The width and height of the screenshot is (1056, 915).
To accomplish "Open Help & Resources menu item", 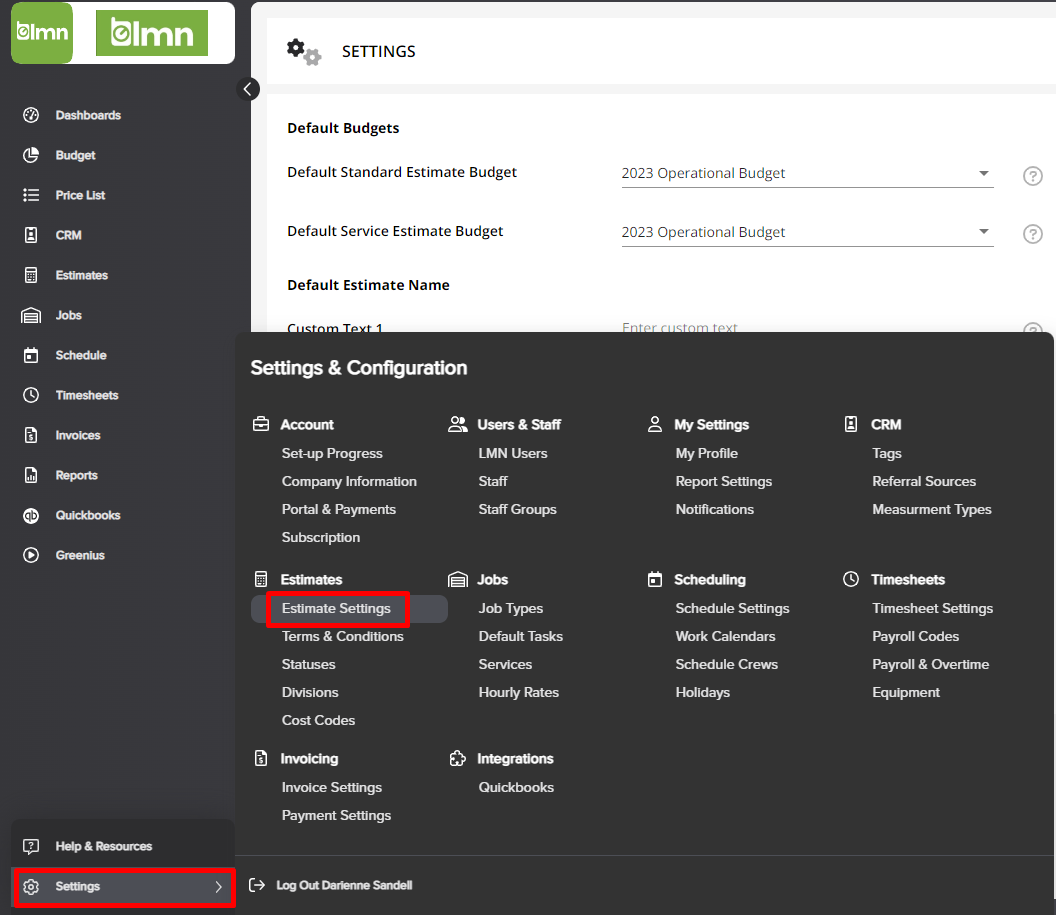I will click(x=104, y=846).
